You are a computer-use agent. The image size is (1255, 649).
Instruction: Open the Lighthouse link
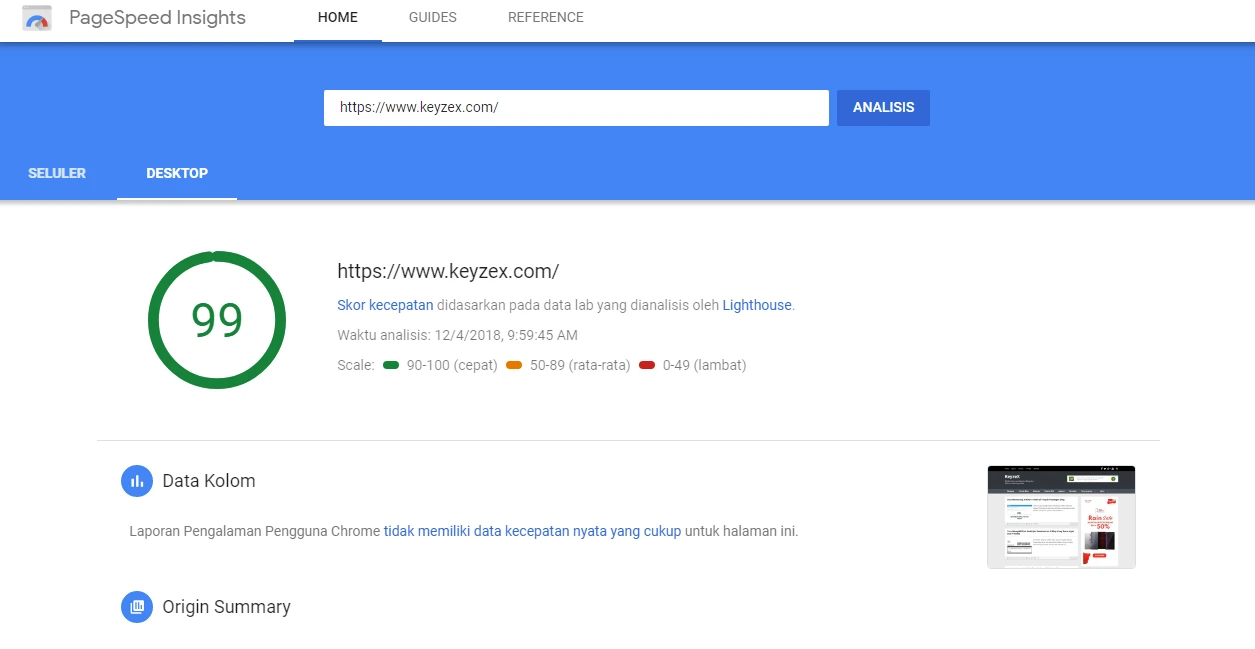point(757,305)
